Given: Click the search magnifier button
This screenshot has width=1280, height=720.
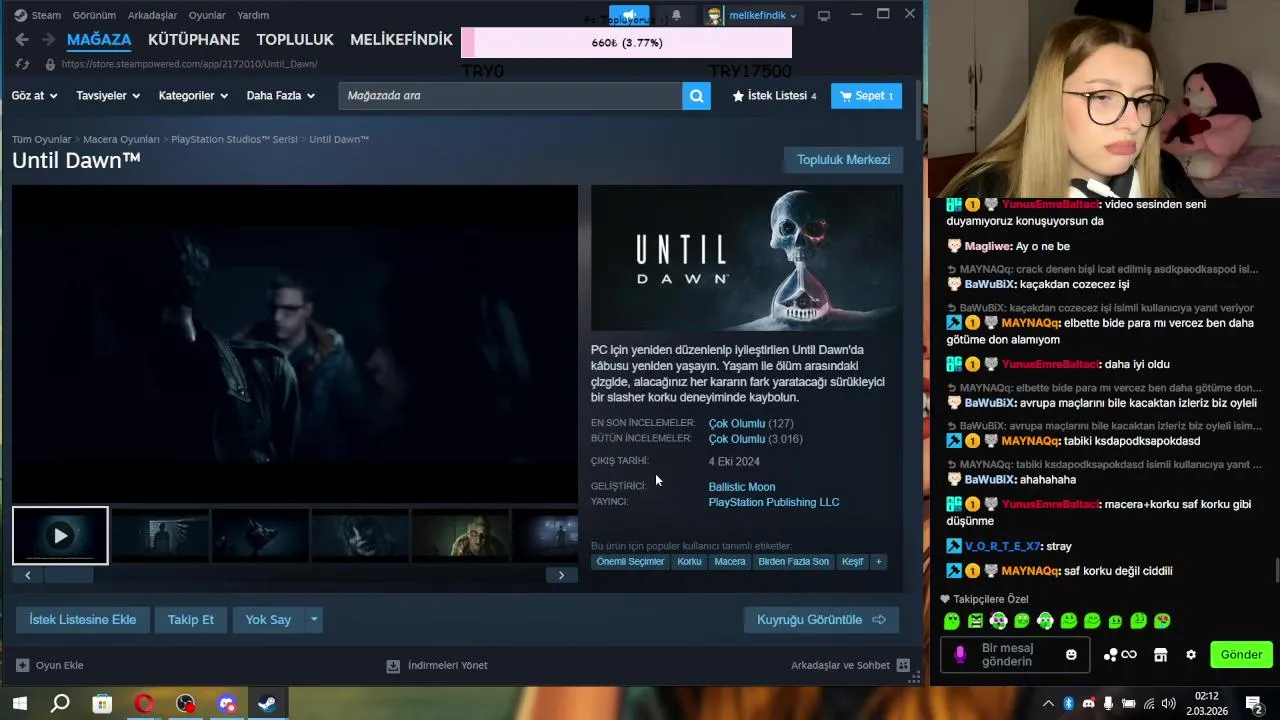Looking at the screenshot, I should pos(696,96).
